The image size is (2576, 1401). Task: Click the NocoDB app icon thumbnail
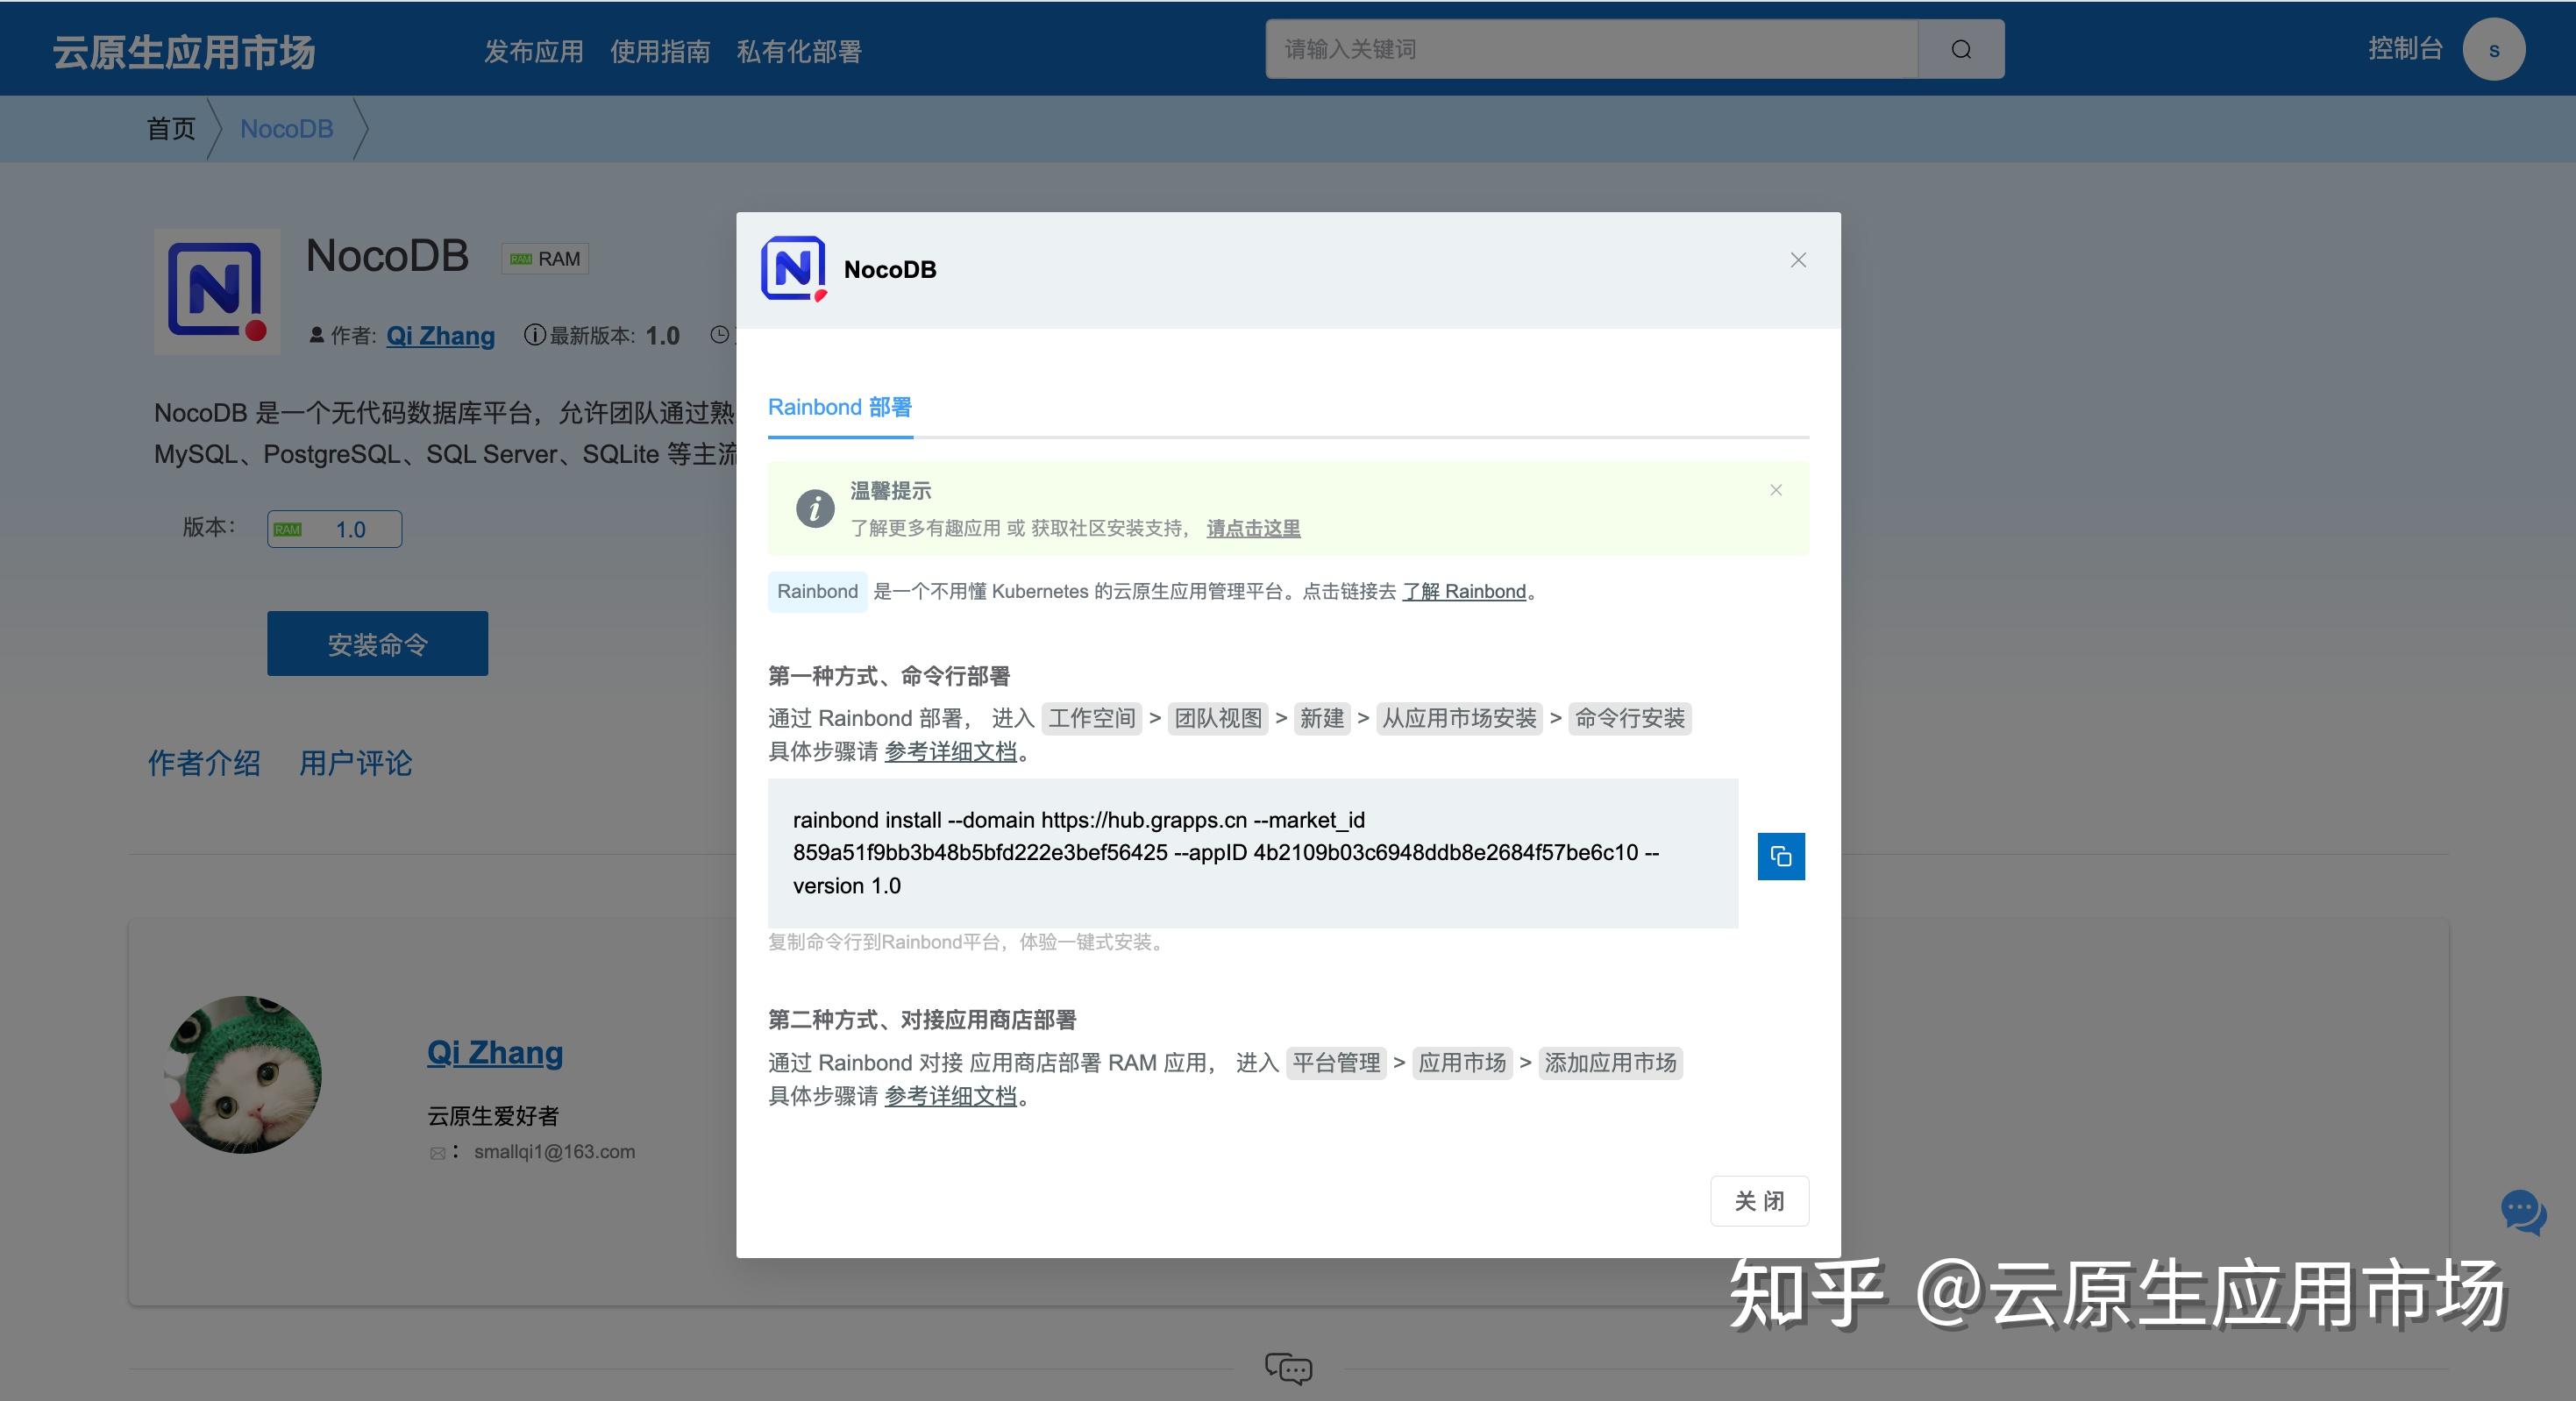216,292
